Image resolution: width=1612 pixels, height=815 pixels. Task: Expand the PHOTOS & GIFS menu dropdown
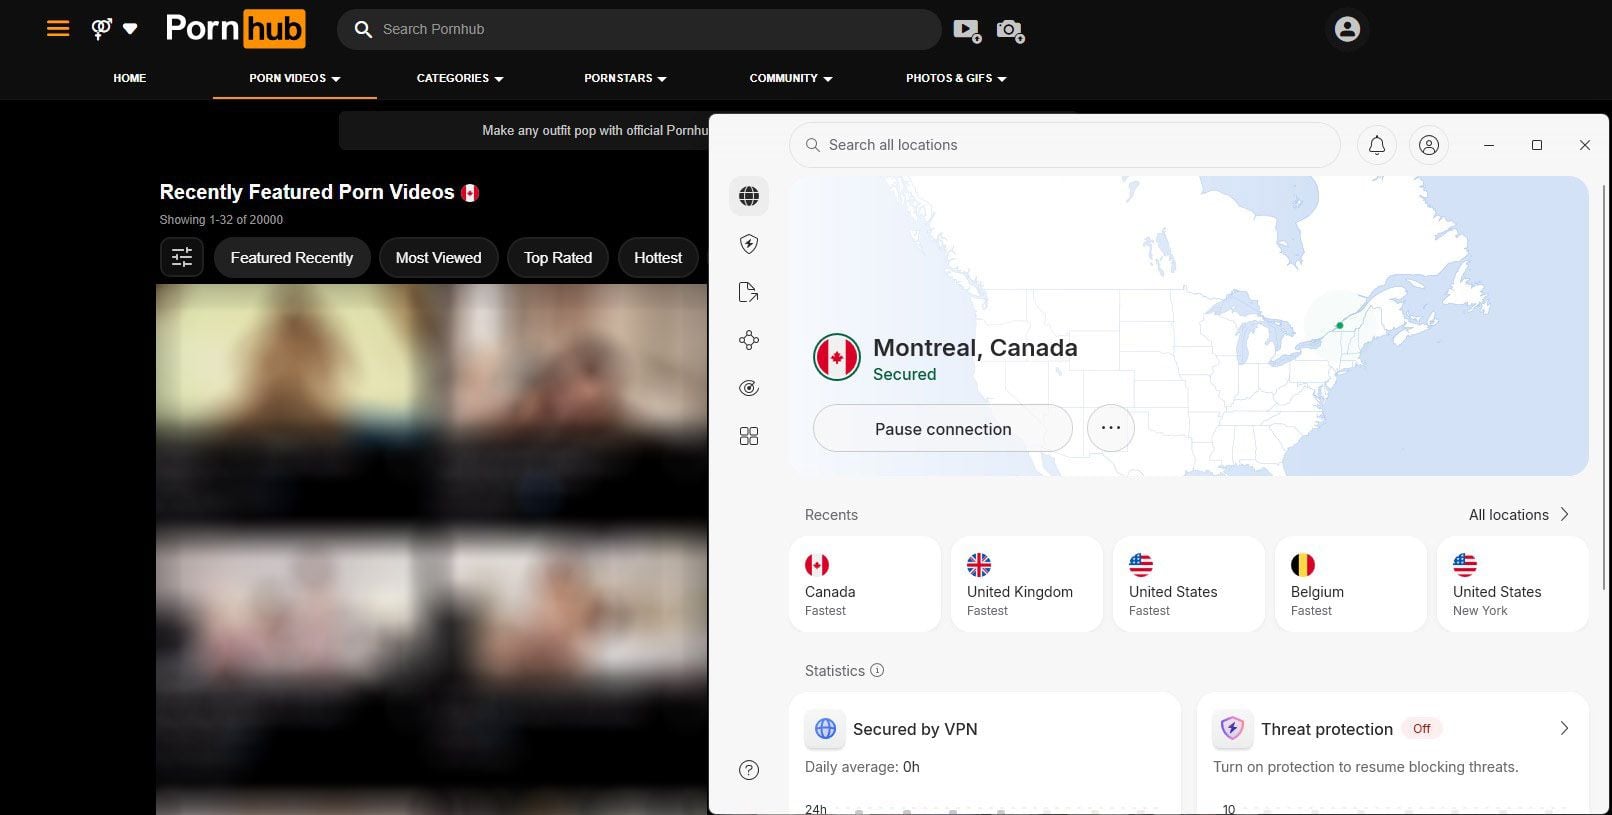pos(956,78)
